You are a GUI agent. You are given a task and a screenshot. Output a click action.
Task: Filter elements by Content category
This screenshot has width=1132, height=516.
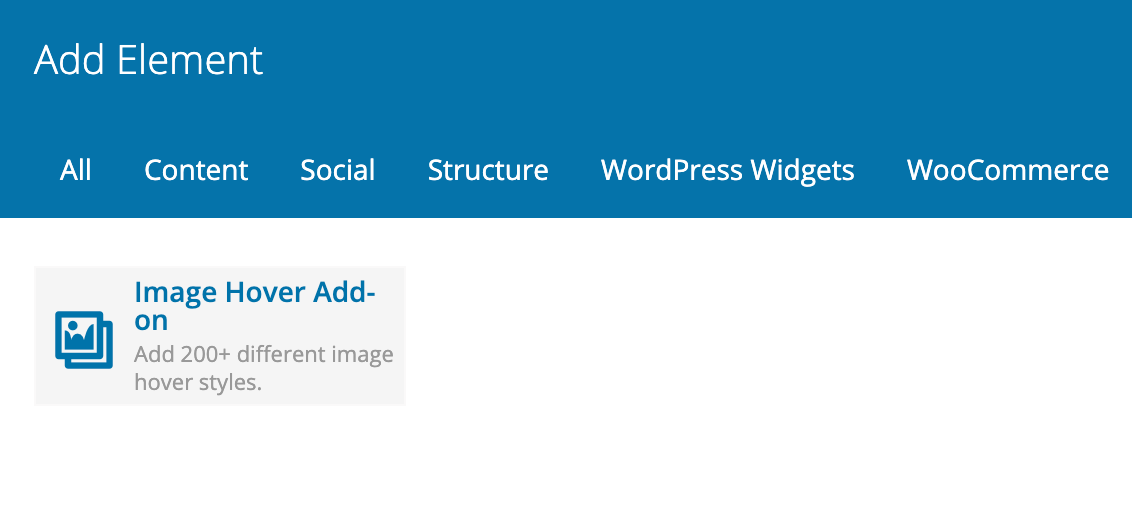pos(196,170)
